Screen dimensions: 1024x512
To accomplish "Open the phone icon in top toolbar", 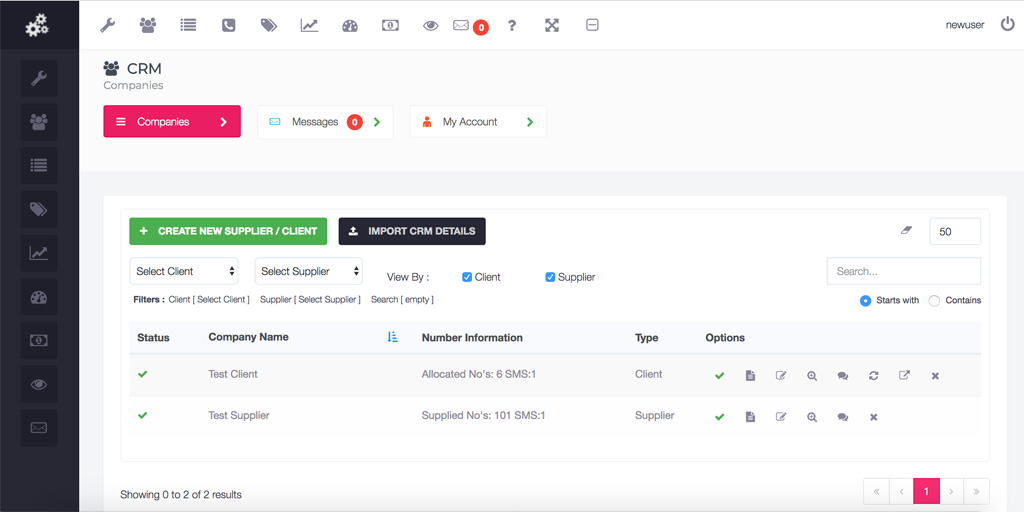I will [229, 26].
